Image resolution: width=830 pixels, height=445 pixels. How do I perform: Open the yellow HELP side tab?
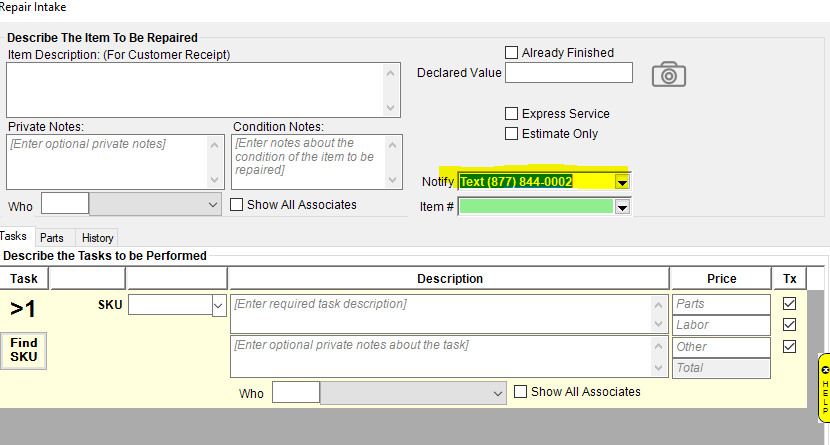pos(824,386)
